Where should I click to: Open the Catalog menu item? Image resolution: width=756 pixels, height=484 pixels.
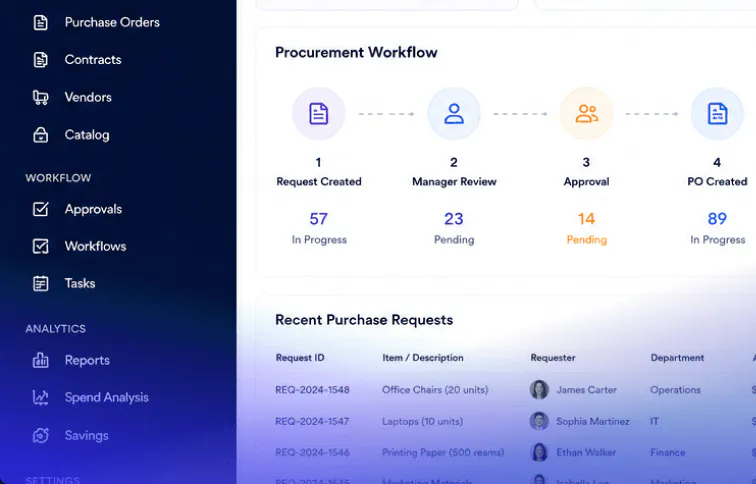pos(87,135)
